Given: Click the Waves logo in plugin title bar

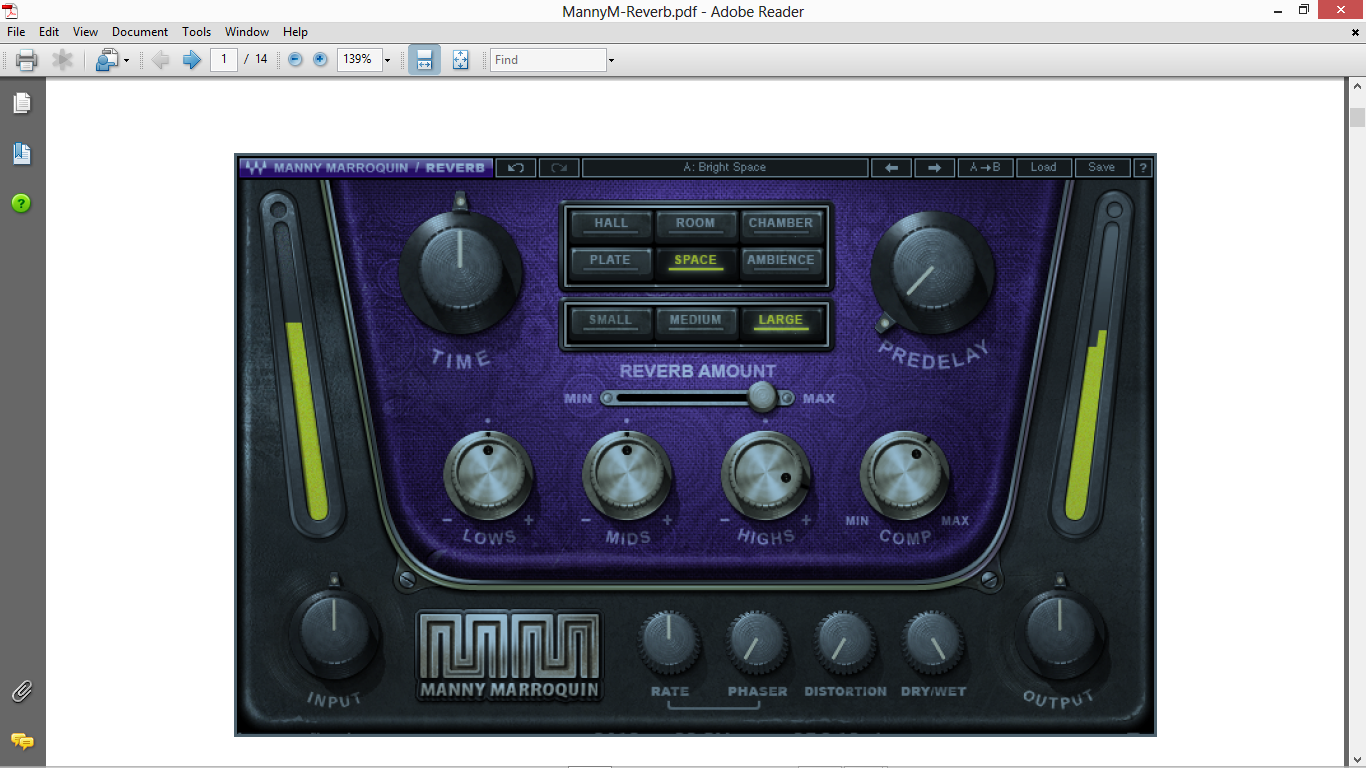Looking at the screenshot, I should (x=255, y=167).
